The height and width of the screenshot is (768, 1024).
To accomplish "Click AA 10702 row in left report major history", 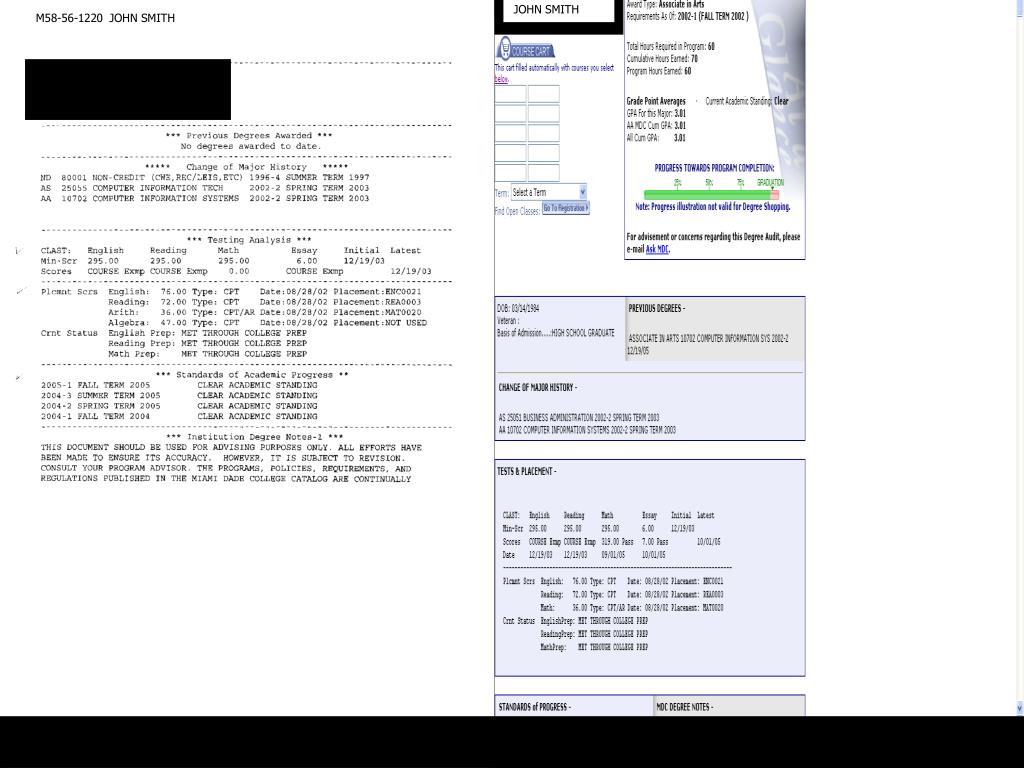I will 204,199.
